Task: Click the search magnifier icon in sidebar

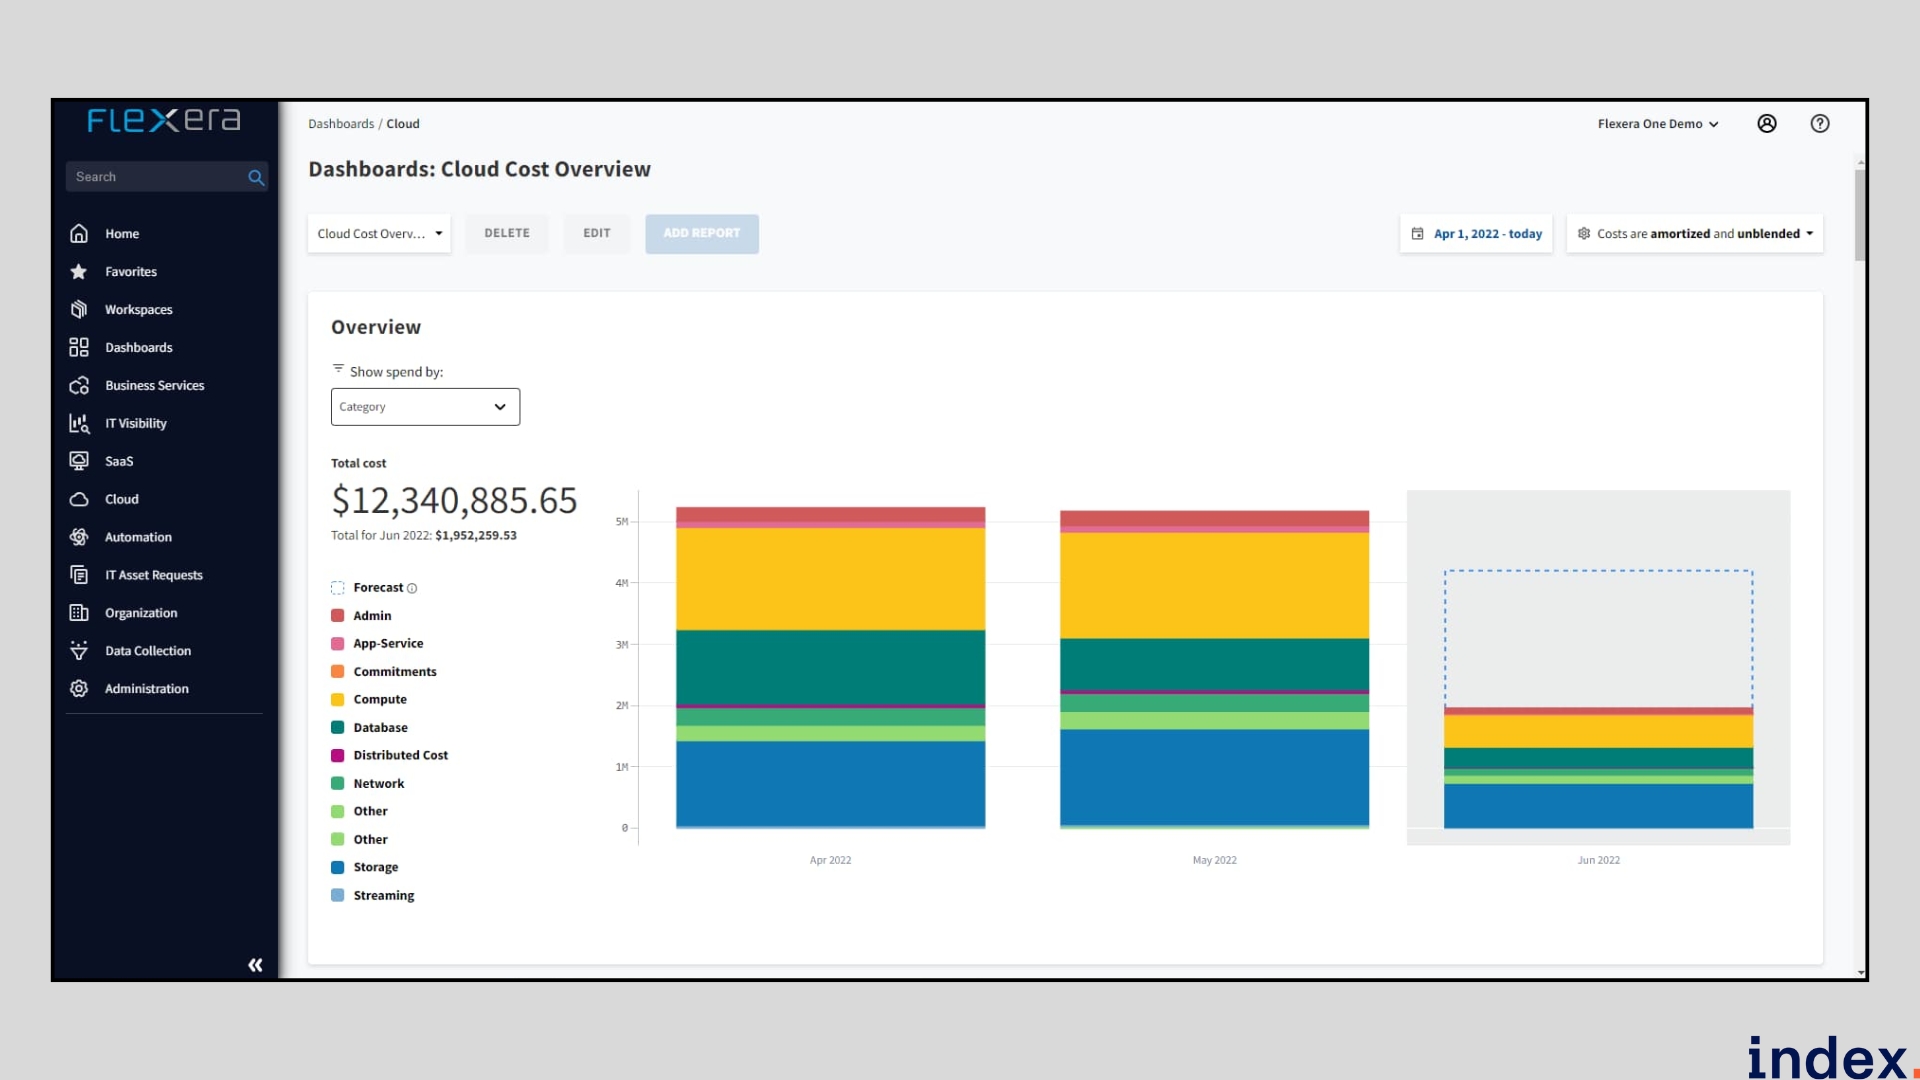Action: click(256, 177)
